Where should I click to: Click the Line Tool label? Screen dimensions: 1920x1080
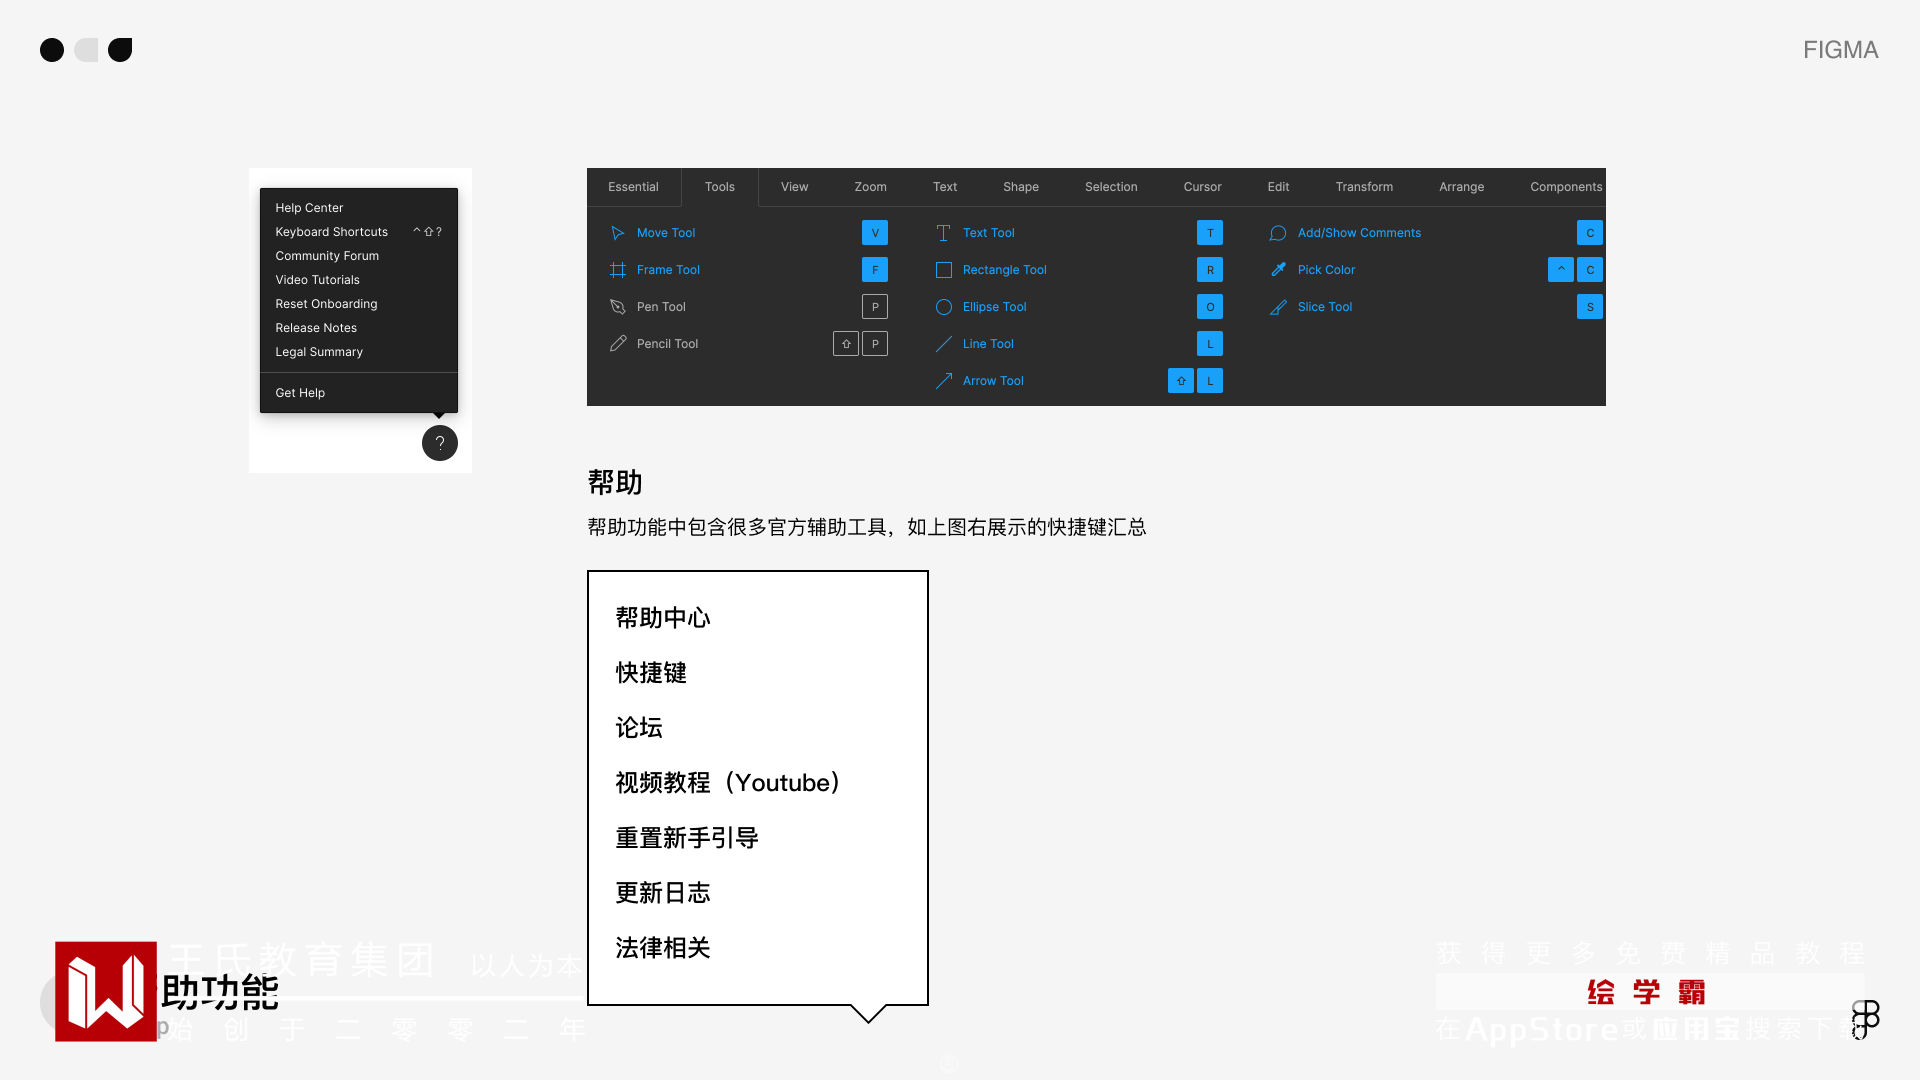988,344
